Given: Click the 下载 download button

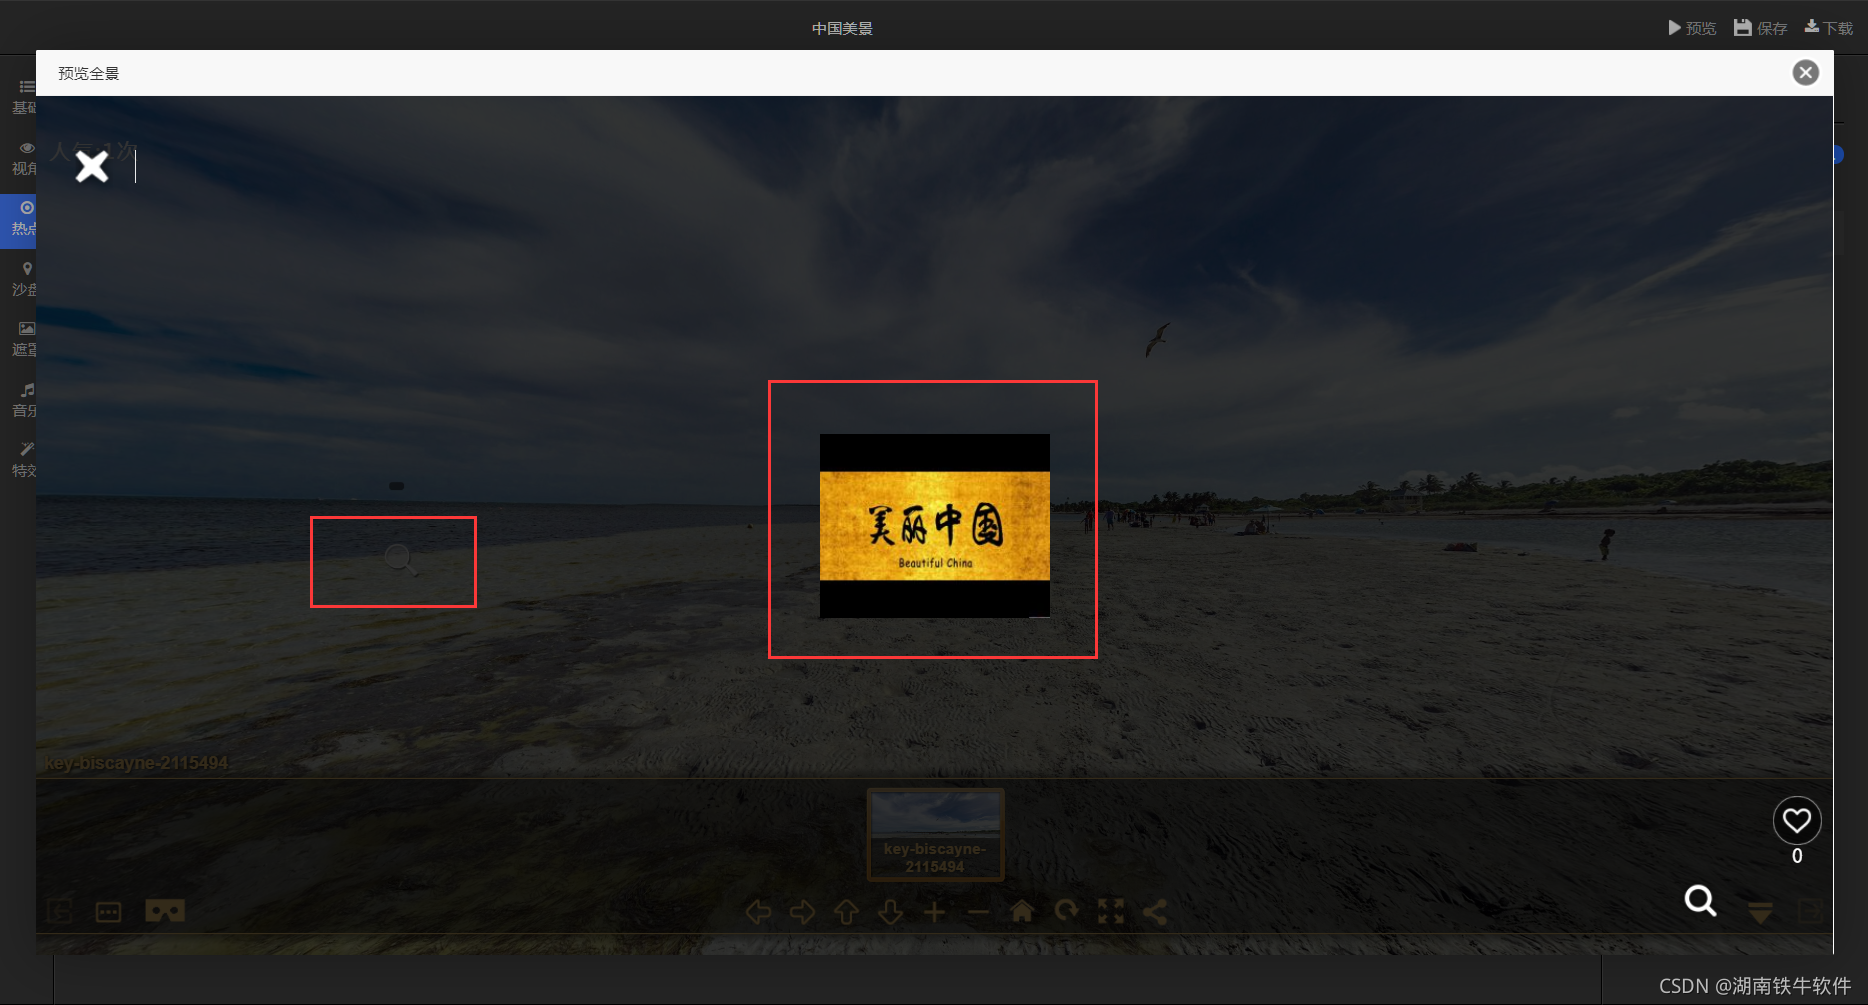Looking at the screenshot, I should coord(1829,28).
